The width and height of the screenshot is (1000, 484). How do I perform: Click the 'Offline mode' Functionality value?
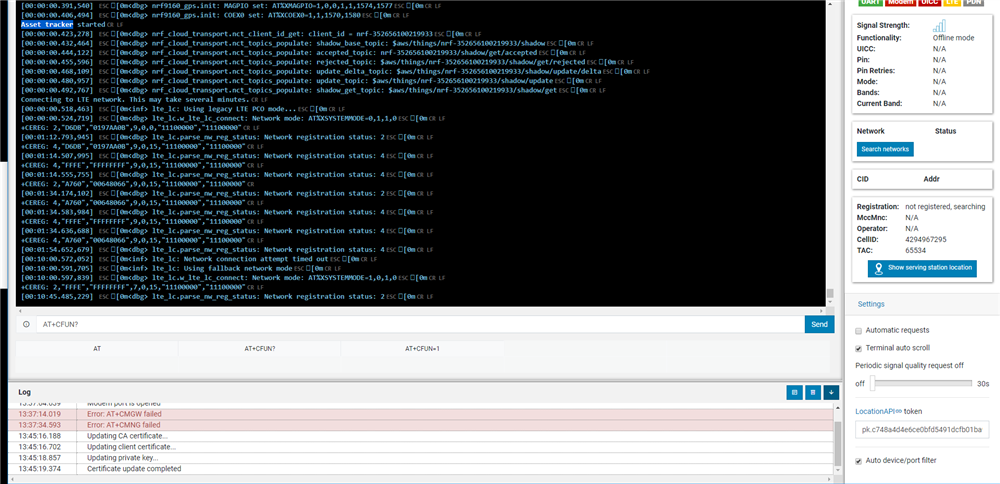953,38
